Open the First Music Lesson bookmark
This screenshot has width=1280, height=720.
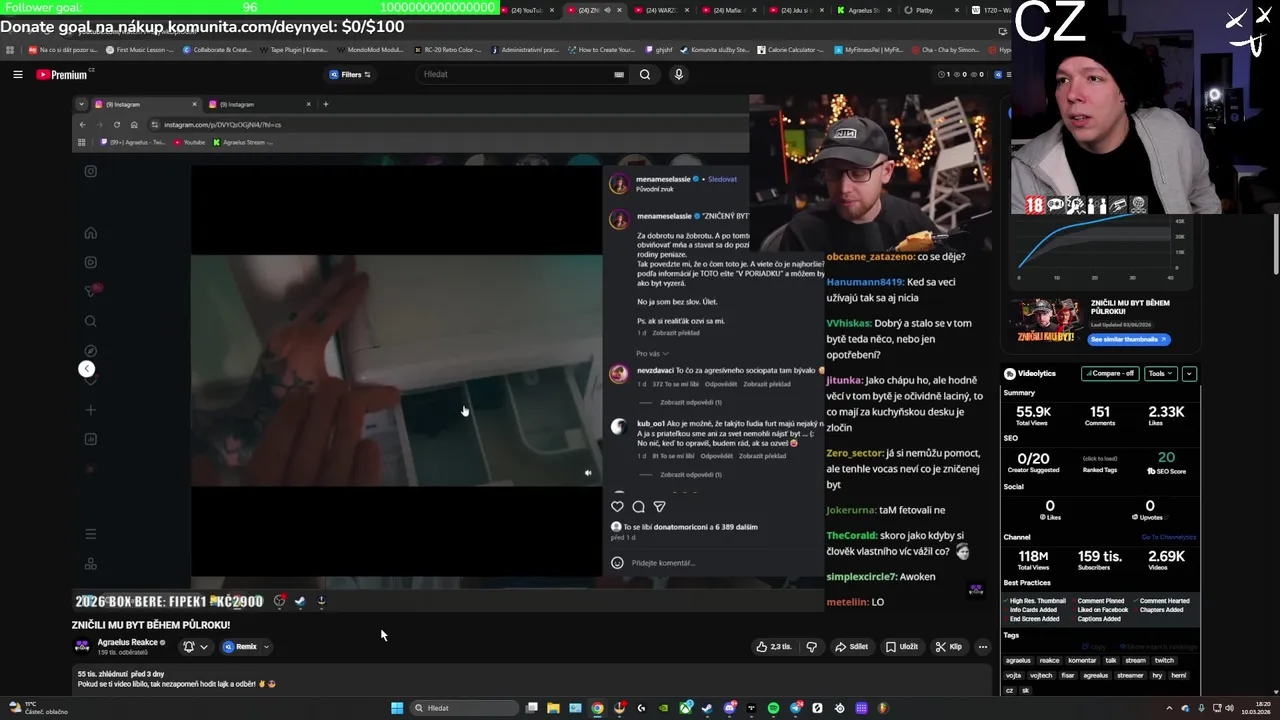tap(140, 49)
